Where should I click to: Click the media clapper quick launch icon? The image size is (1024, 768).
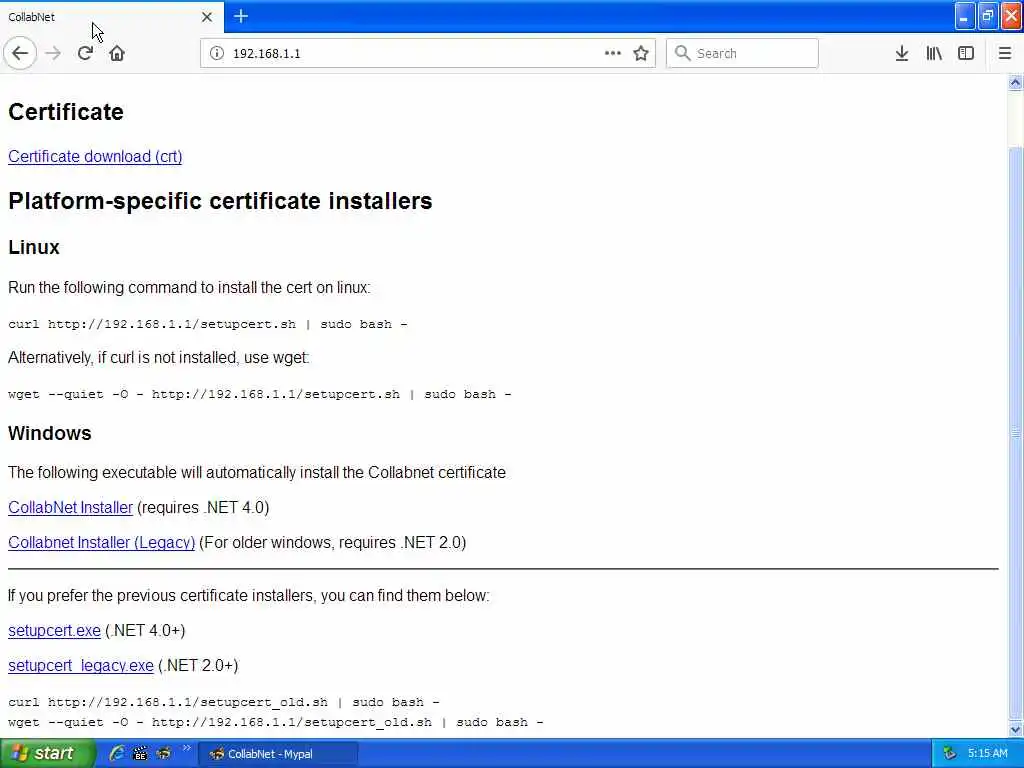click(x=140, y=754)
